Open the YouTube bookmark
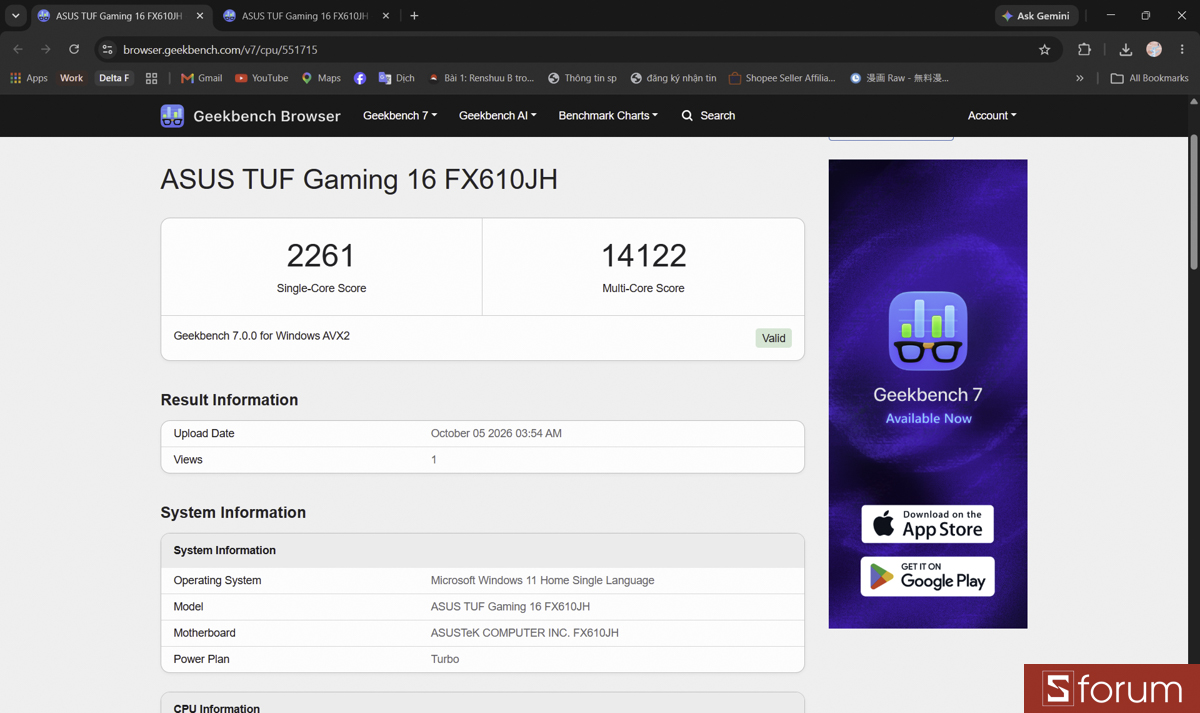The width and height of the screenshot is (1200, 713). [261, 78]
